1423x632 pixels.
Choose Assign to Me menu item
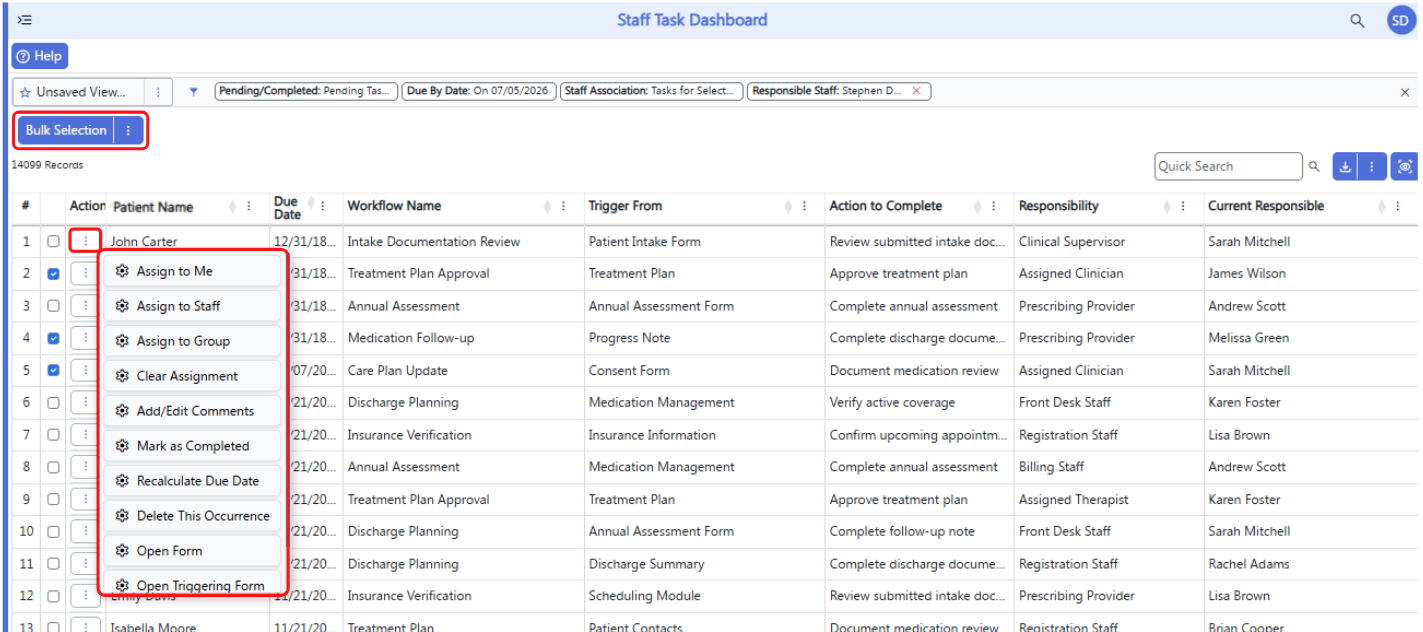point(193,271)
